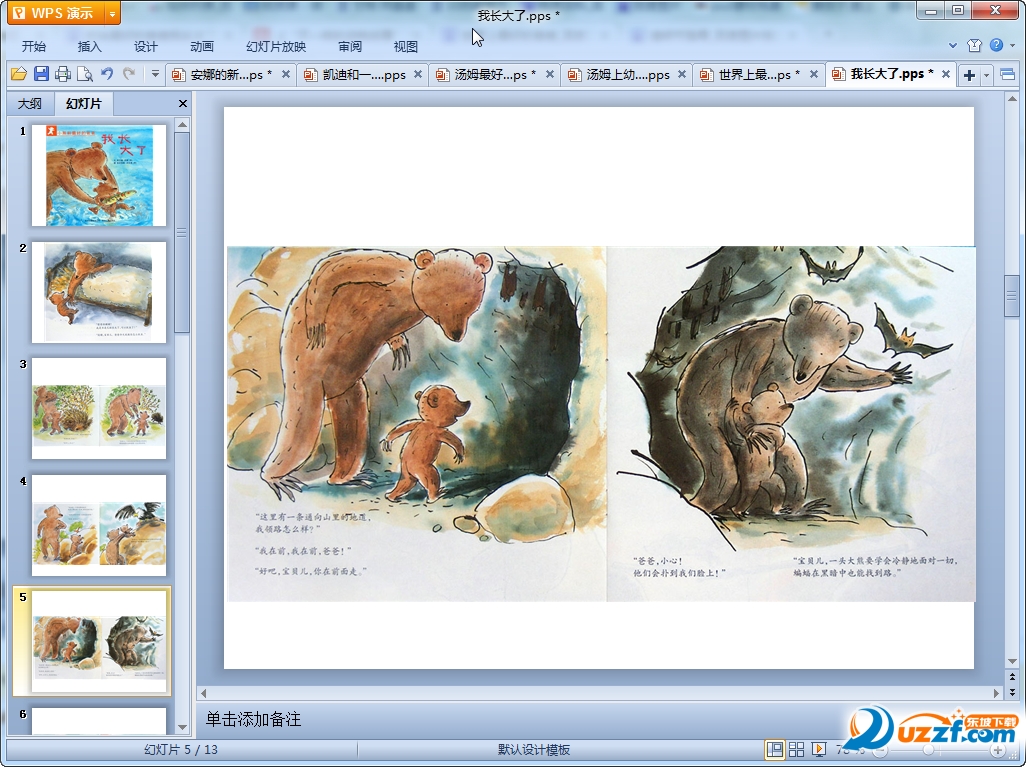Click thumbnail panel scroll down arrow
The height and width of the screenshot is (767, 1026).
pos(183,727)
